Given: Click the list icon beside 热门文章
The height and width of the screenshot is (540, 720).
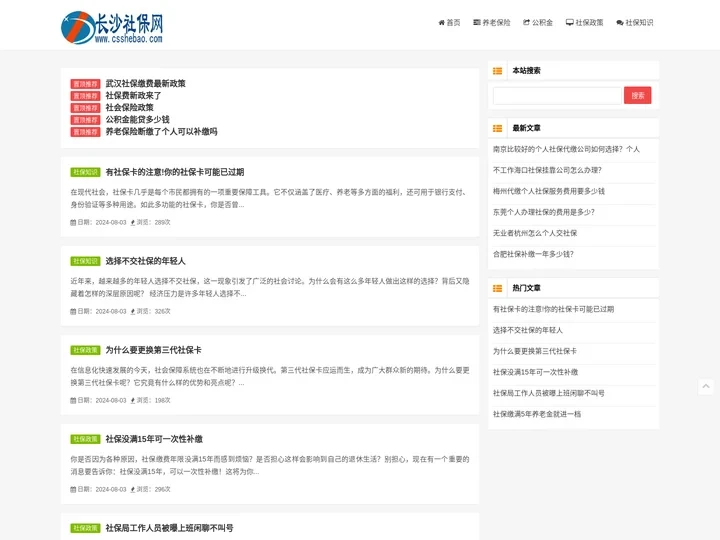Looking at the screenshot, I should 497,288.
